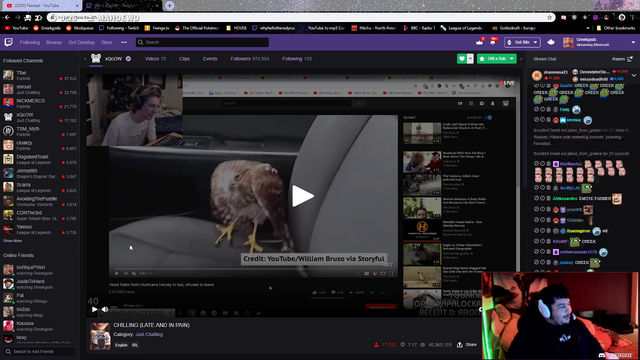Go back with browser back arrow

pyautogui.click(x=7, y=18)
